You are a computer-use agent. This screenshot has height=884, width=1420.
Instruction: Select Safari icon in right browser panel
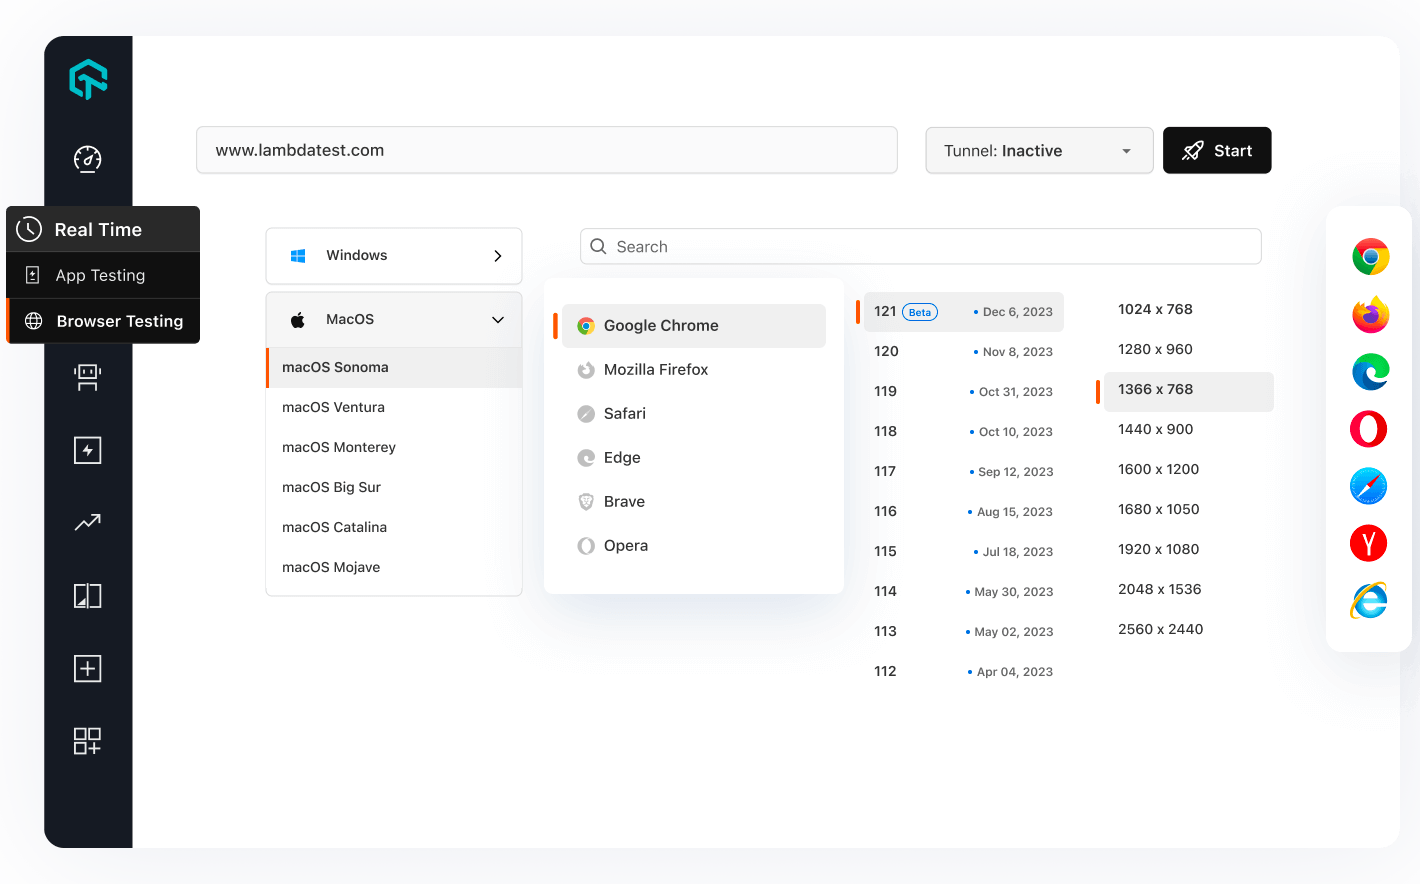pyautogui.click(x=1369, y=486)
